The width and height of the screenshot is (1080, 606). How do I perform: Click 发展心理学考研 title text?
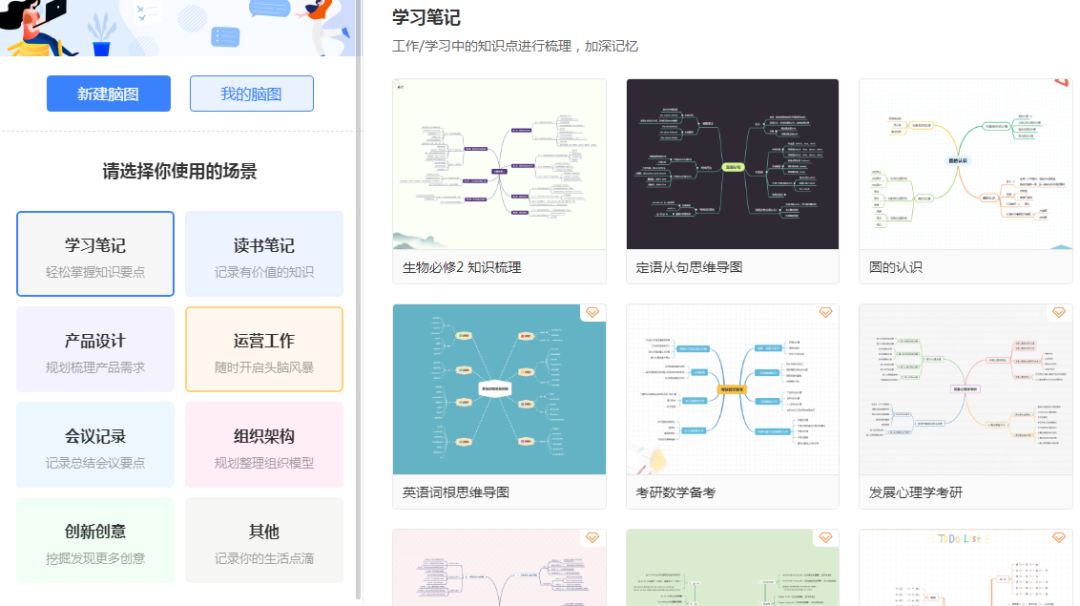point(915,492)
